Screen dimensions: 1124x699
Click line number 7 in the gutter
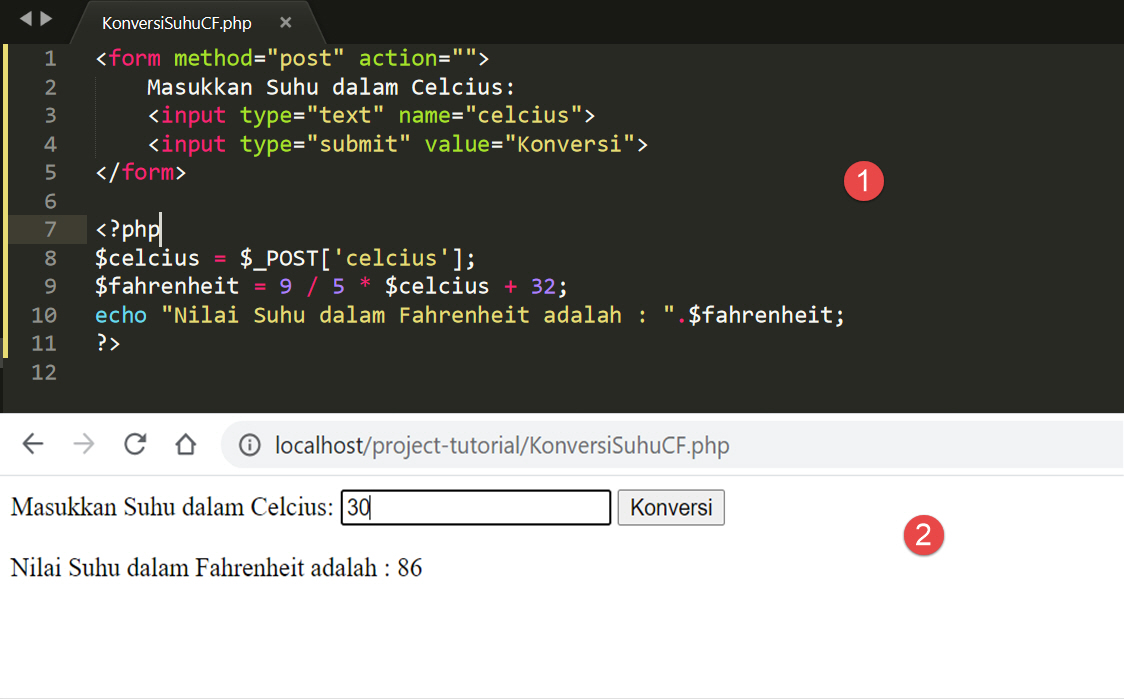(x=50, y=229)
